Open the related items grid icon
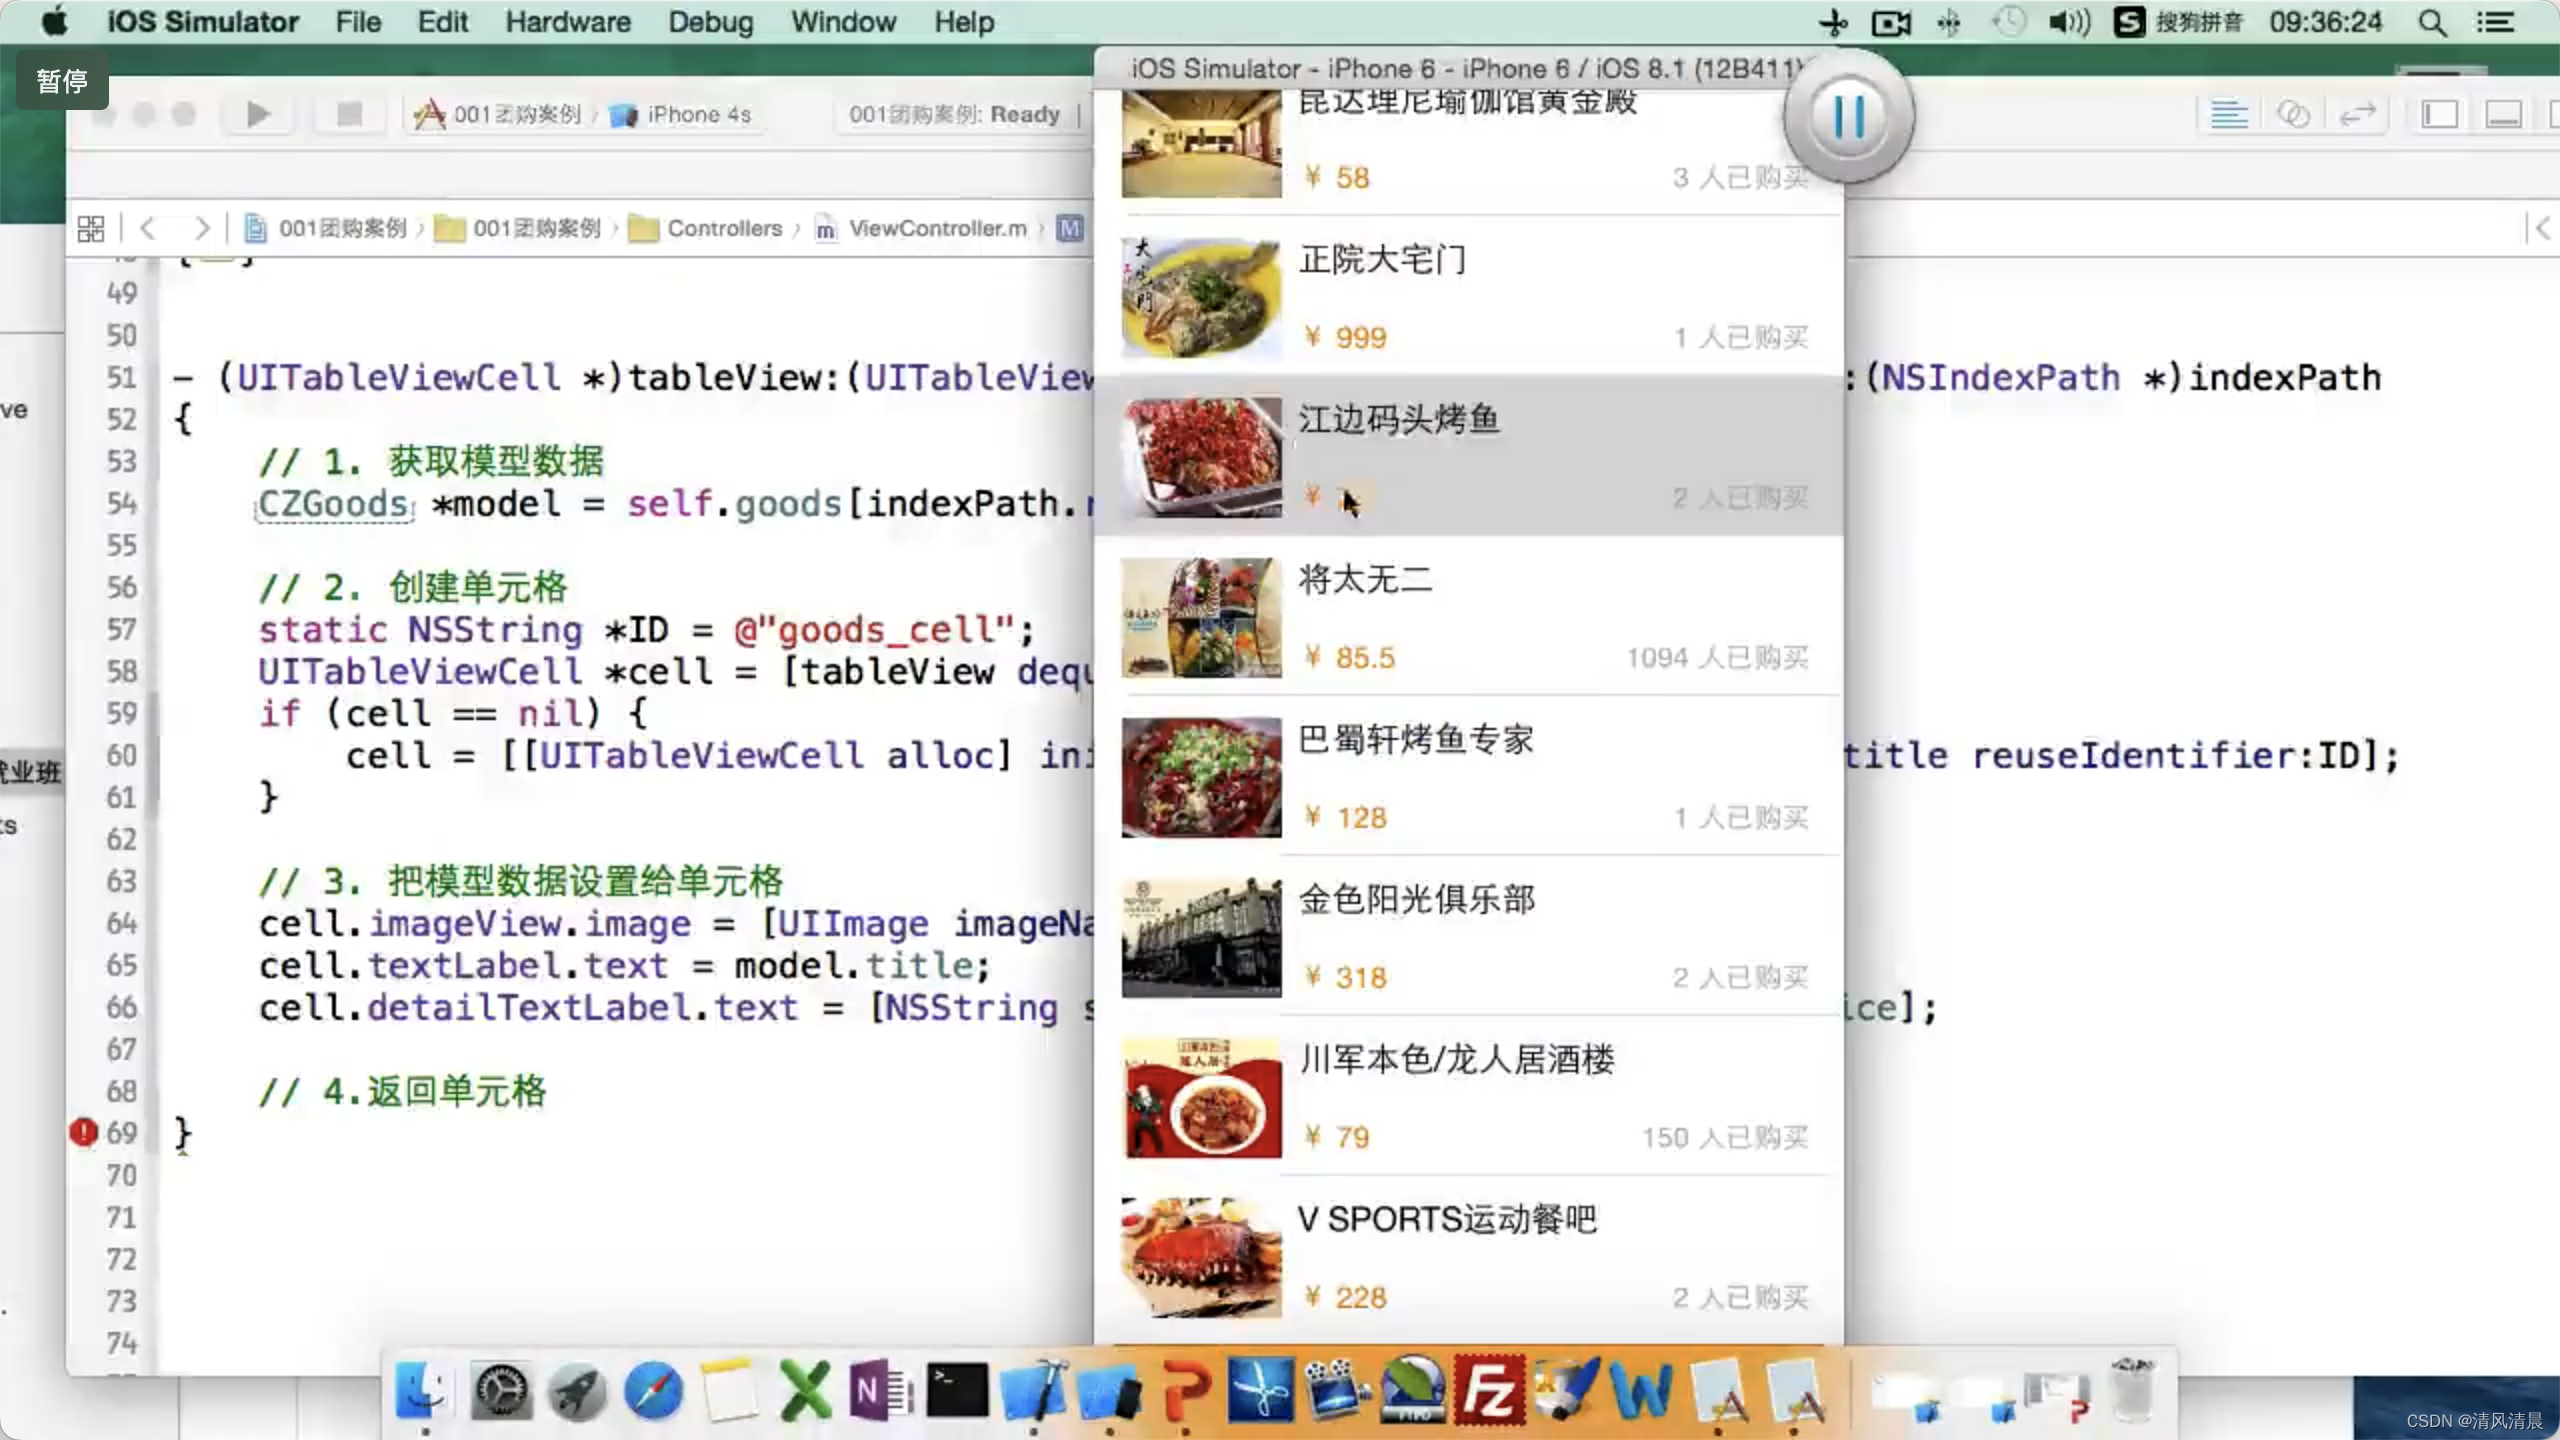 pos(90,229)
